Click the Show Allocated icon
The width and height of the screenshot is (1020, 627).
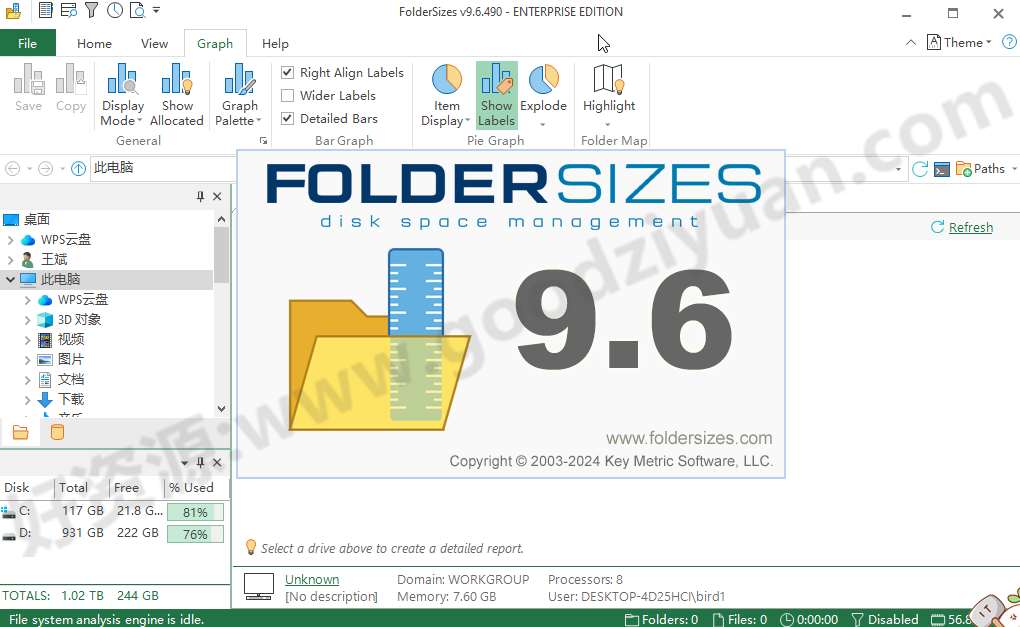(177, 92)
